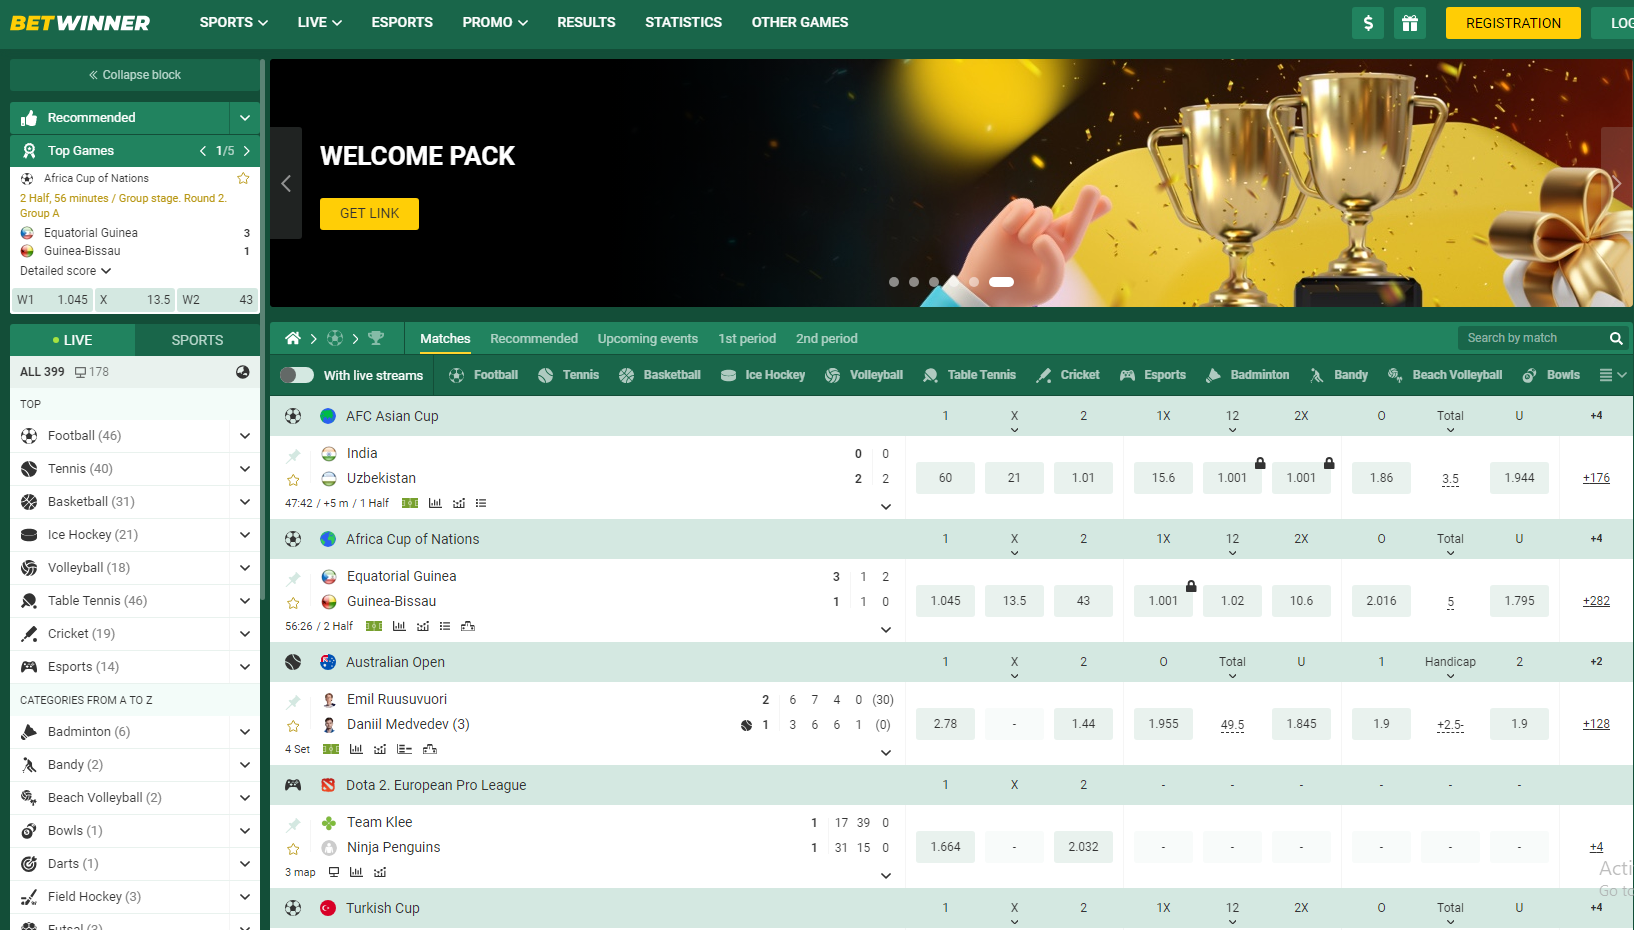
Task: Open the SPORTS menu in top navigation
Action: (233, 22)
